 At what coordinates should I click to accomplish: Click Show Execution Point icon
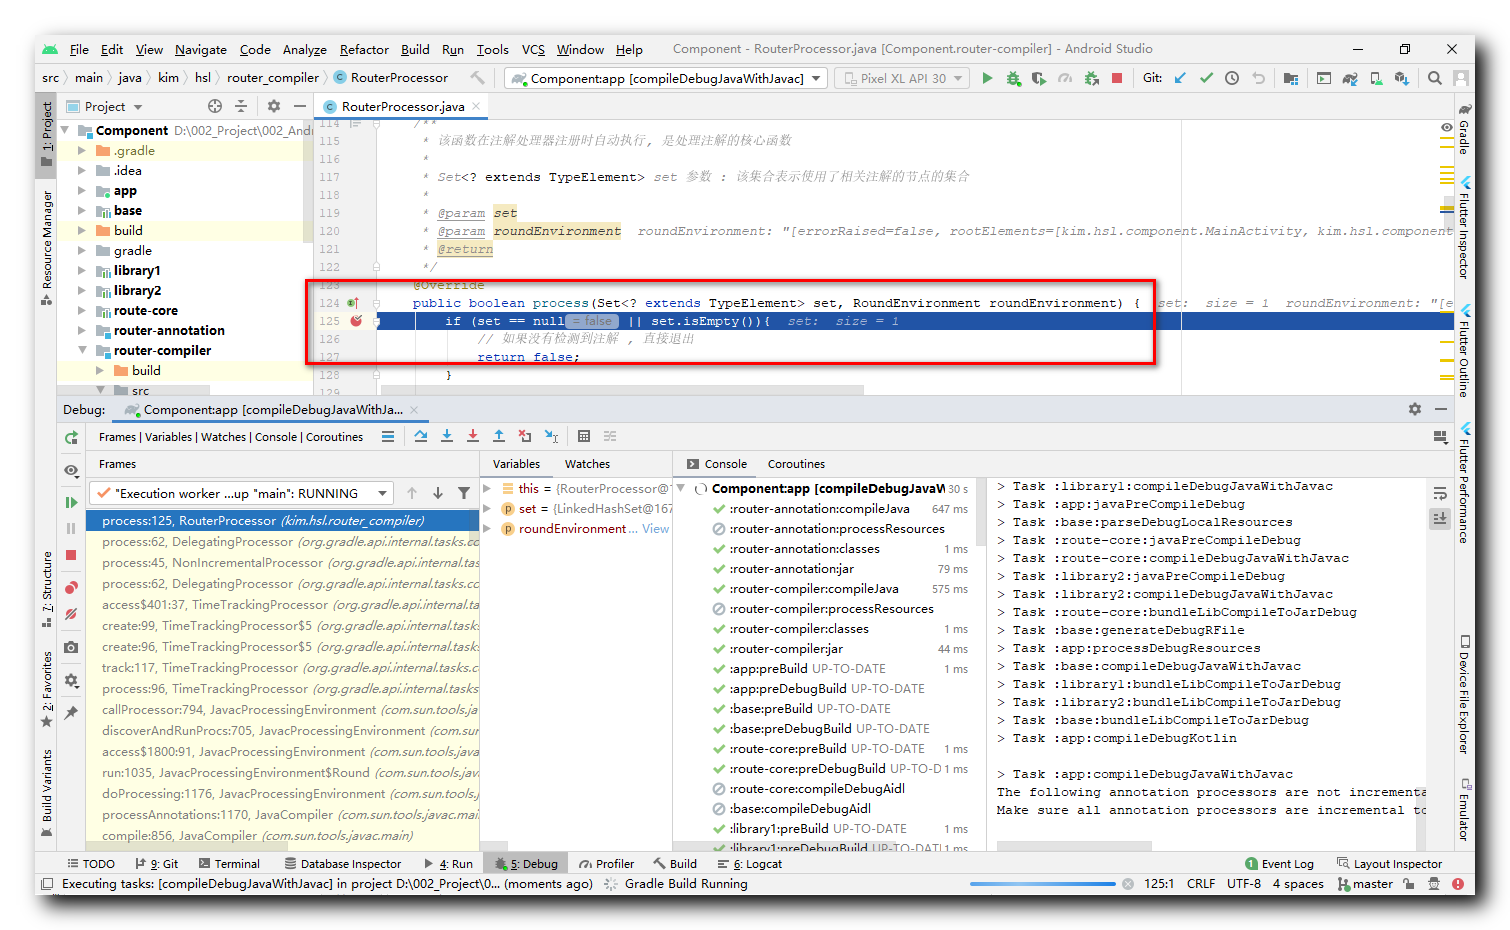388,437
